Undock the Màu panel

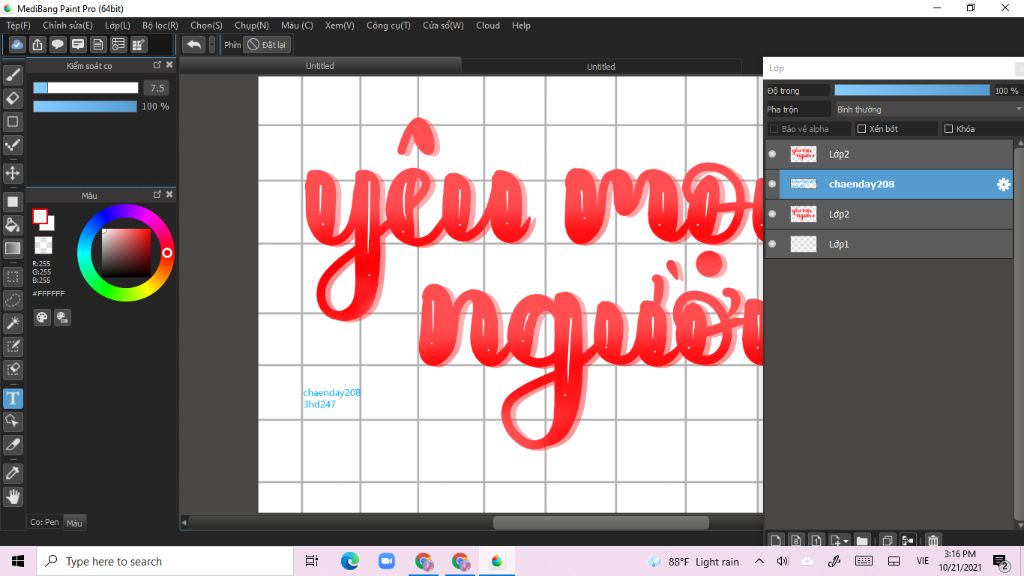tap(157, 195)
